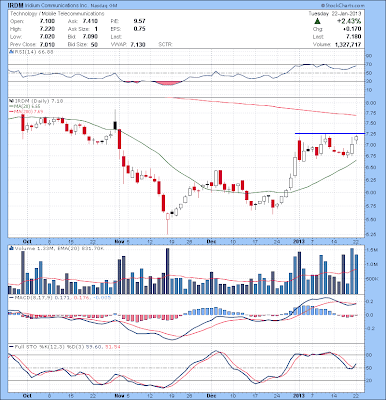The image size is (386, 400).
Task: Click the Oct label on the bottom date axis
Action: pos(26,395)
